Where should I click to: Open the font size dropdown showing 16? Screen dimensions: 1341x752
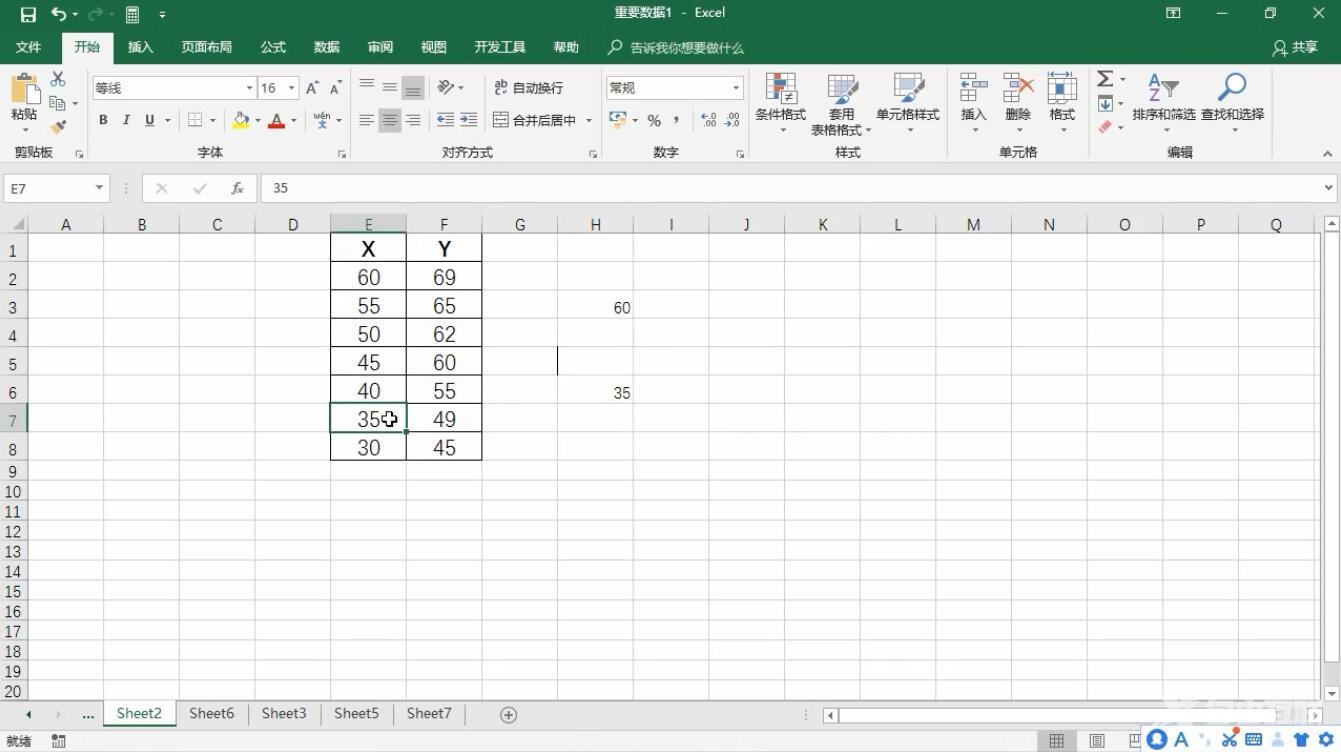click(291, 88)
